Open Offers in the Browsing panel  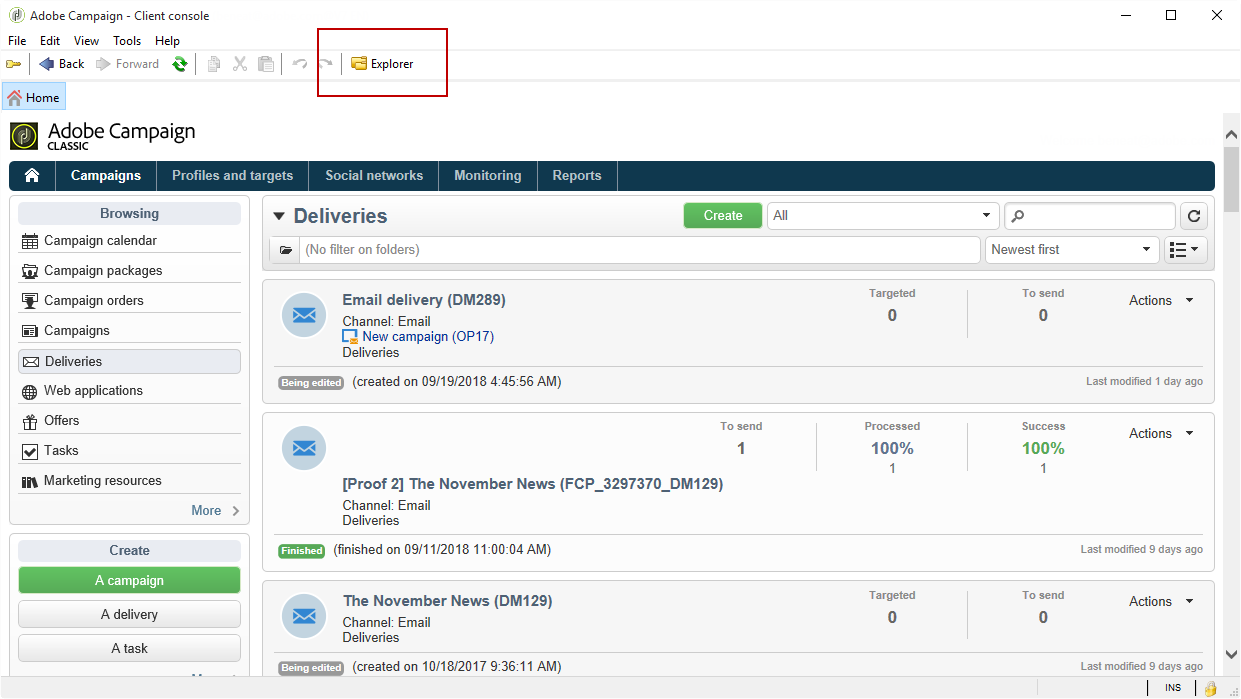[129, 420]
